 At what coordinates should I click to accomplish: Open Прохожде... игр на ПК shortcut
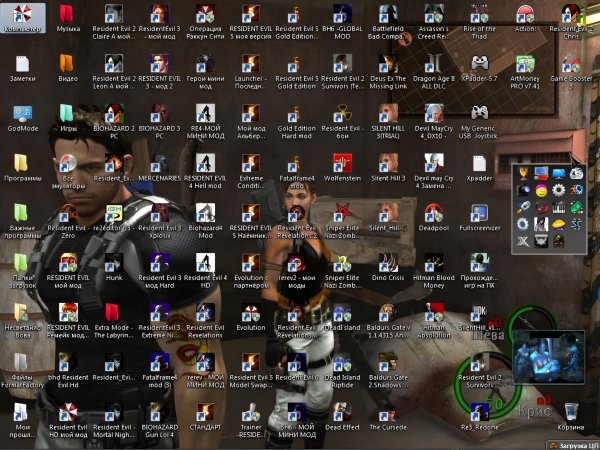[479, 271]
